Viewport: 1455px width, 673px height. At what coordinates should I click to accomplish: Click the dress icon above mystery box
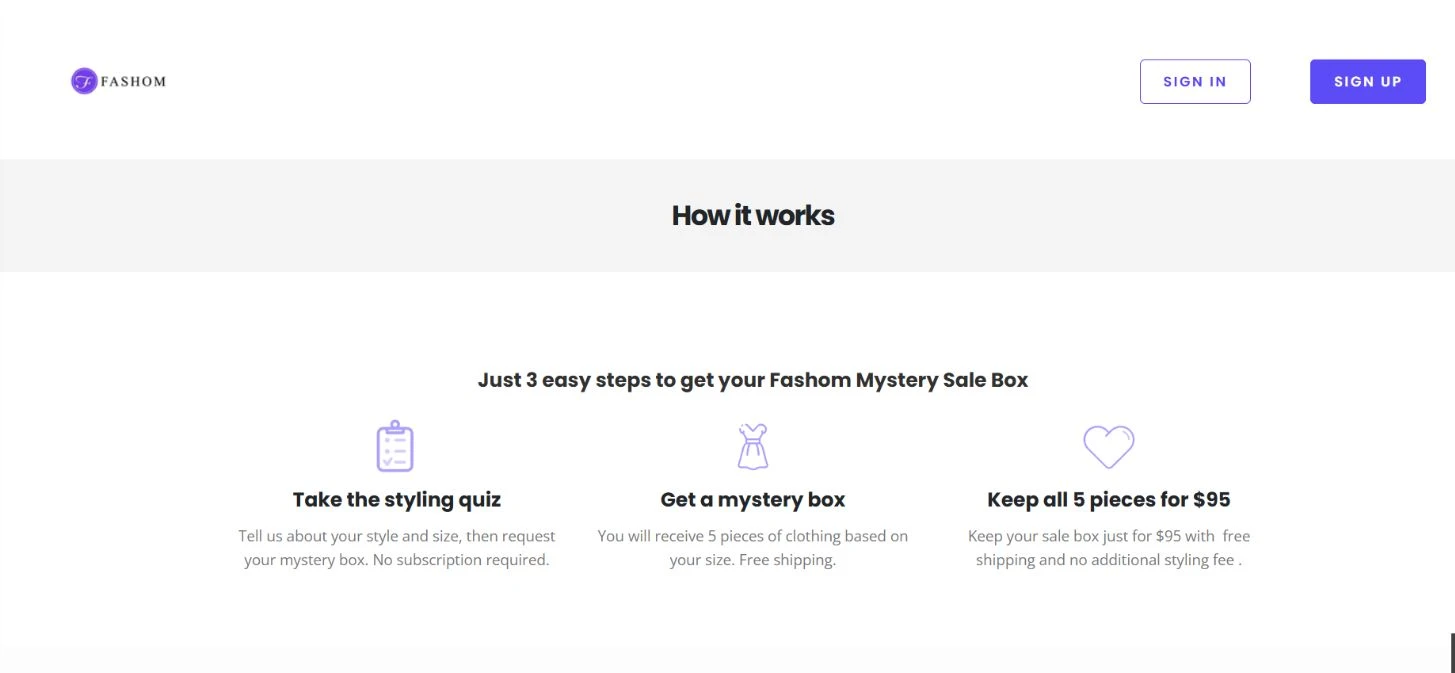click(753, 446)
